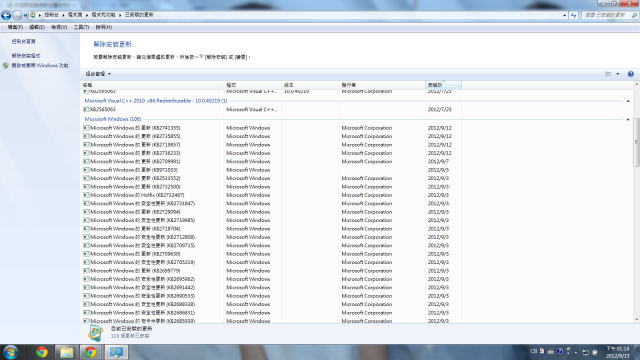Image resolution: width=640 pixels, height=360 pixels.
Task: Open the recent pages dropdown beside Forward
Action: coord(25,16)
